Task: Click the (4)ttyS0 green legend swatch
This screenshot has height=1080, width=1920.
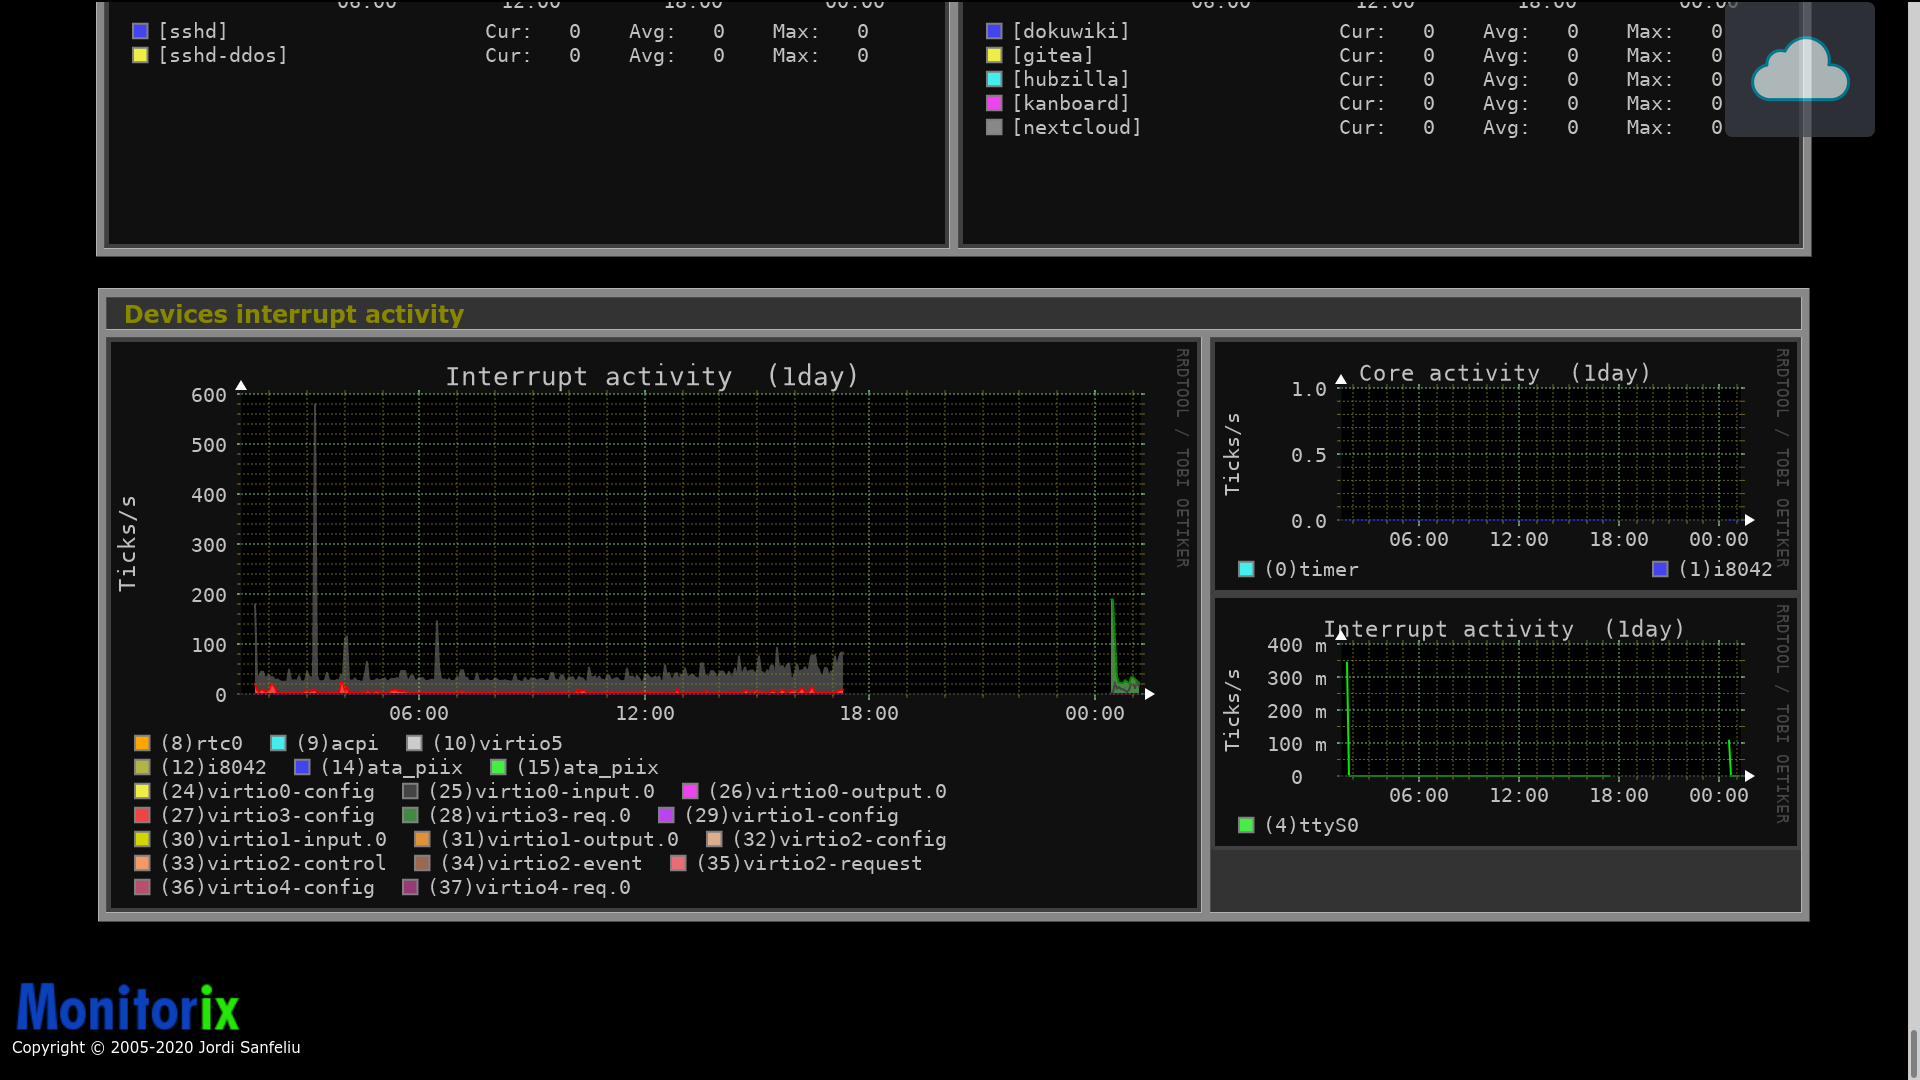Action: (1246, 825)
